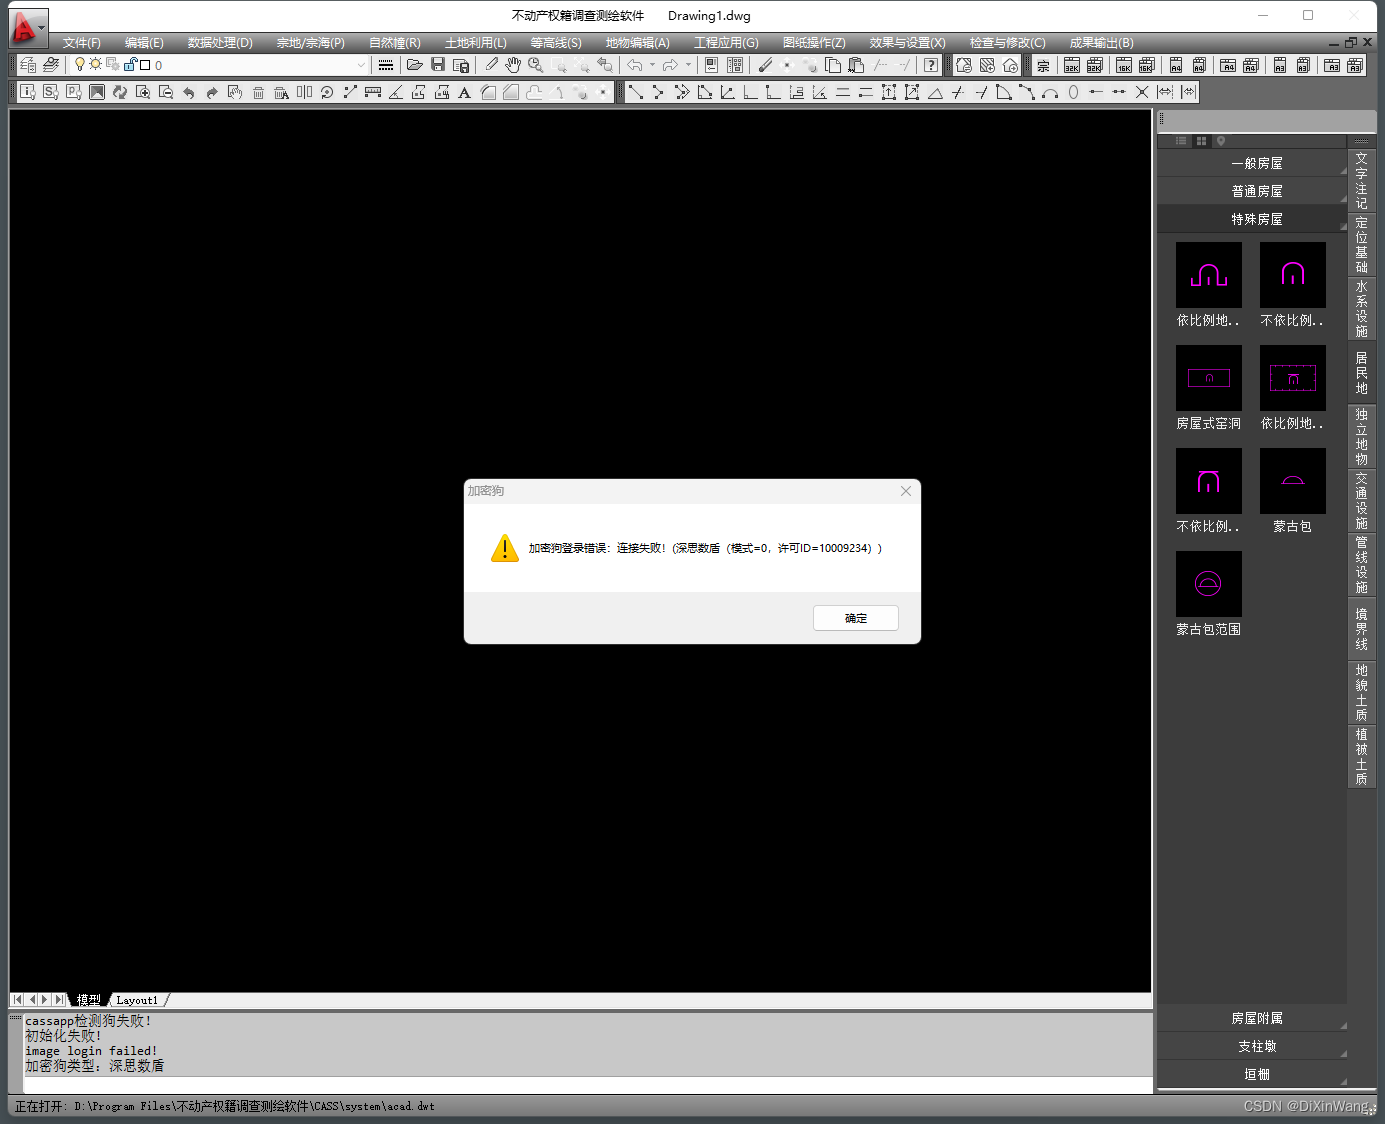Viewport: 1385px width, 1124px height.
Task: Switch symbol panel to grid view
Action: click(1201, 141)
